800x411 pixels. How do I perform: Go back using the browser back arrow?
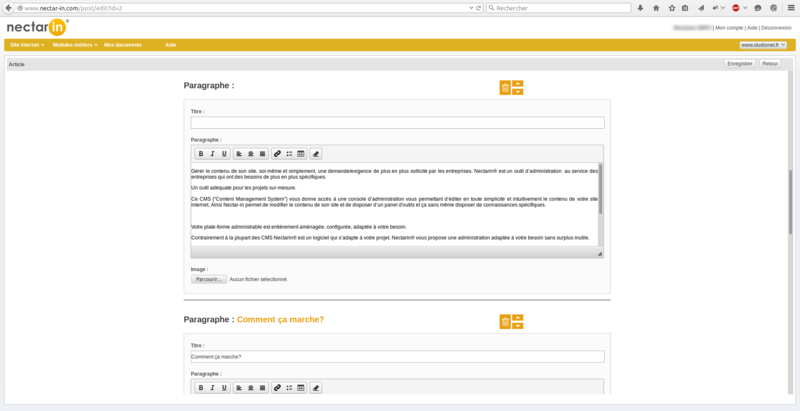9,8
